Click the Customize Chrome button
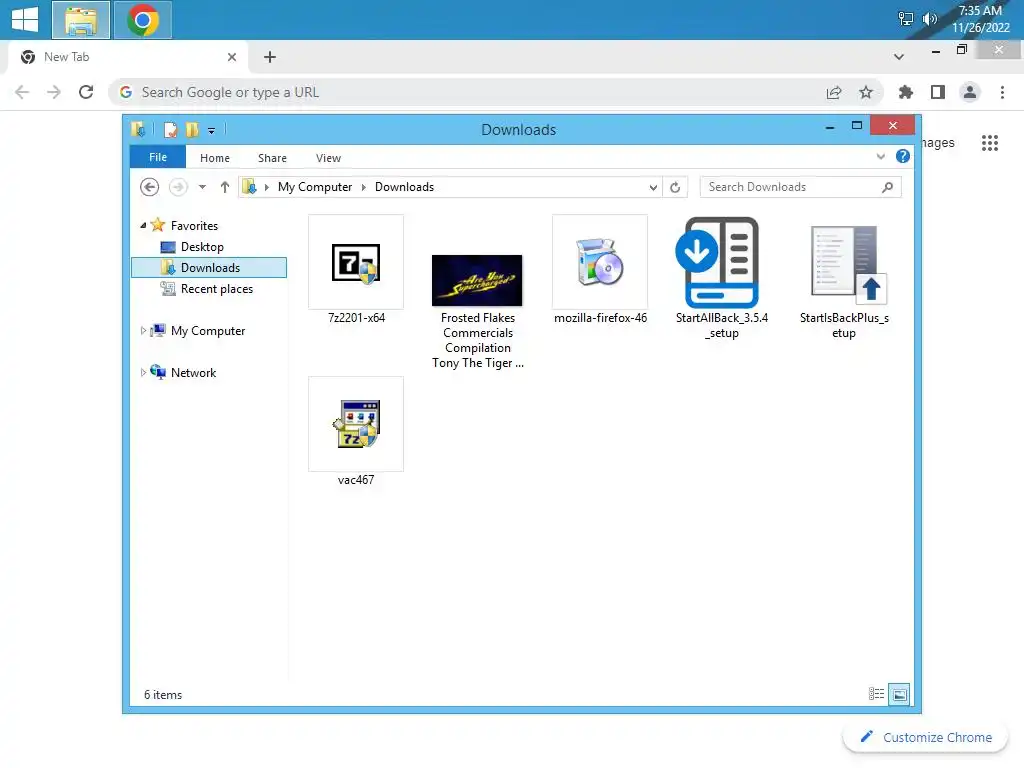This screenshot has width=1024, height=768. click(926, 737)
